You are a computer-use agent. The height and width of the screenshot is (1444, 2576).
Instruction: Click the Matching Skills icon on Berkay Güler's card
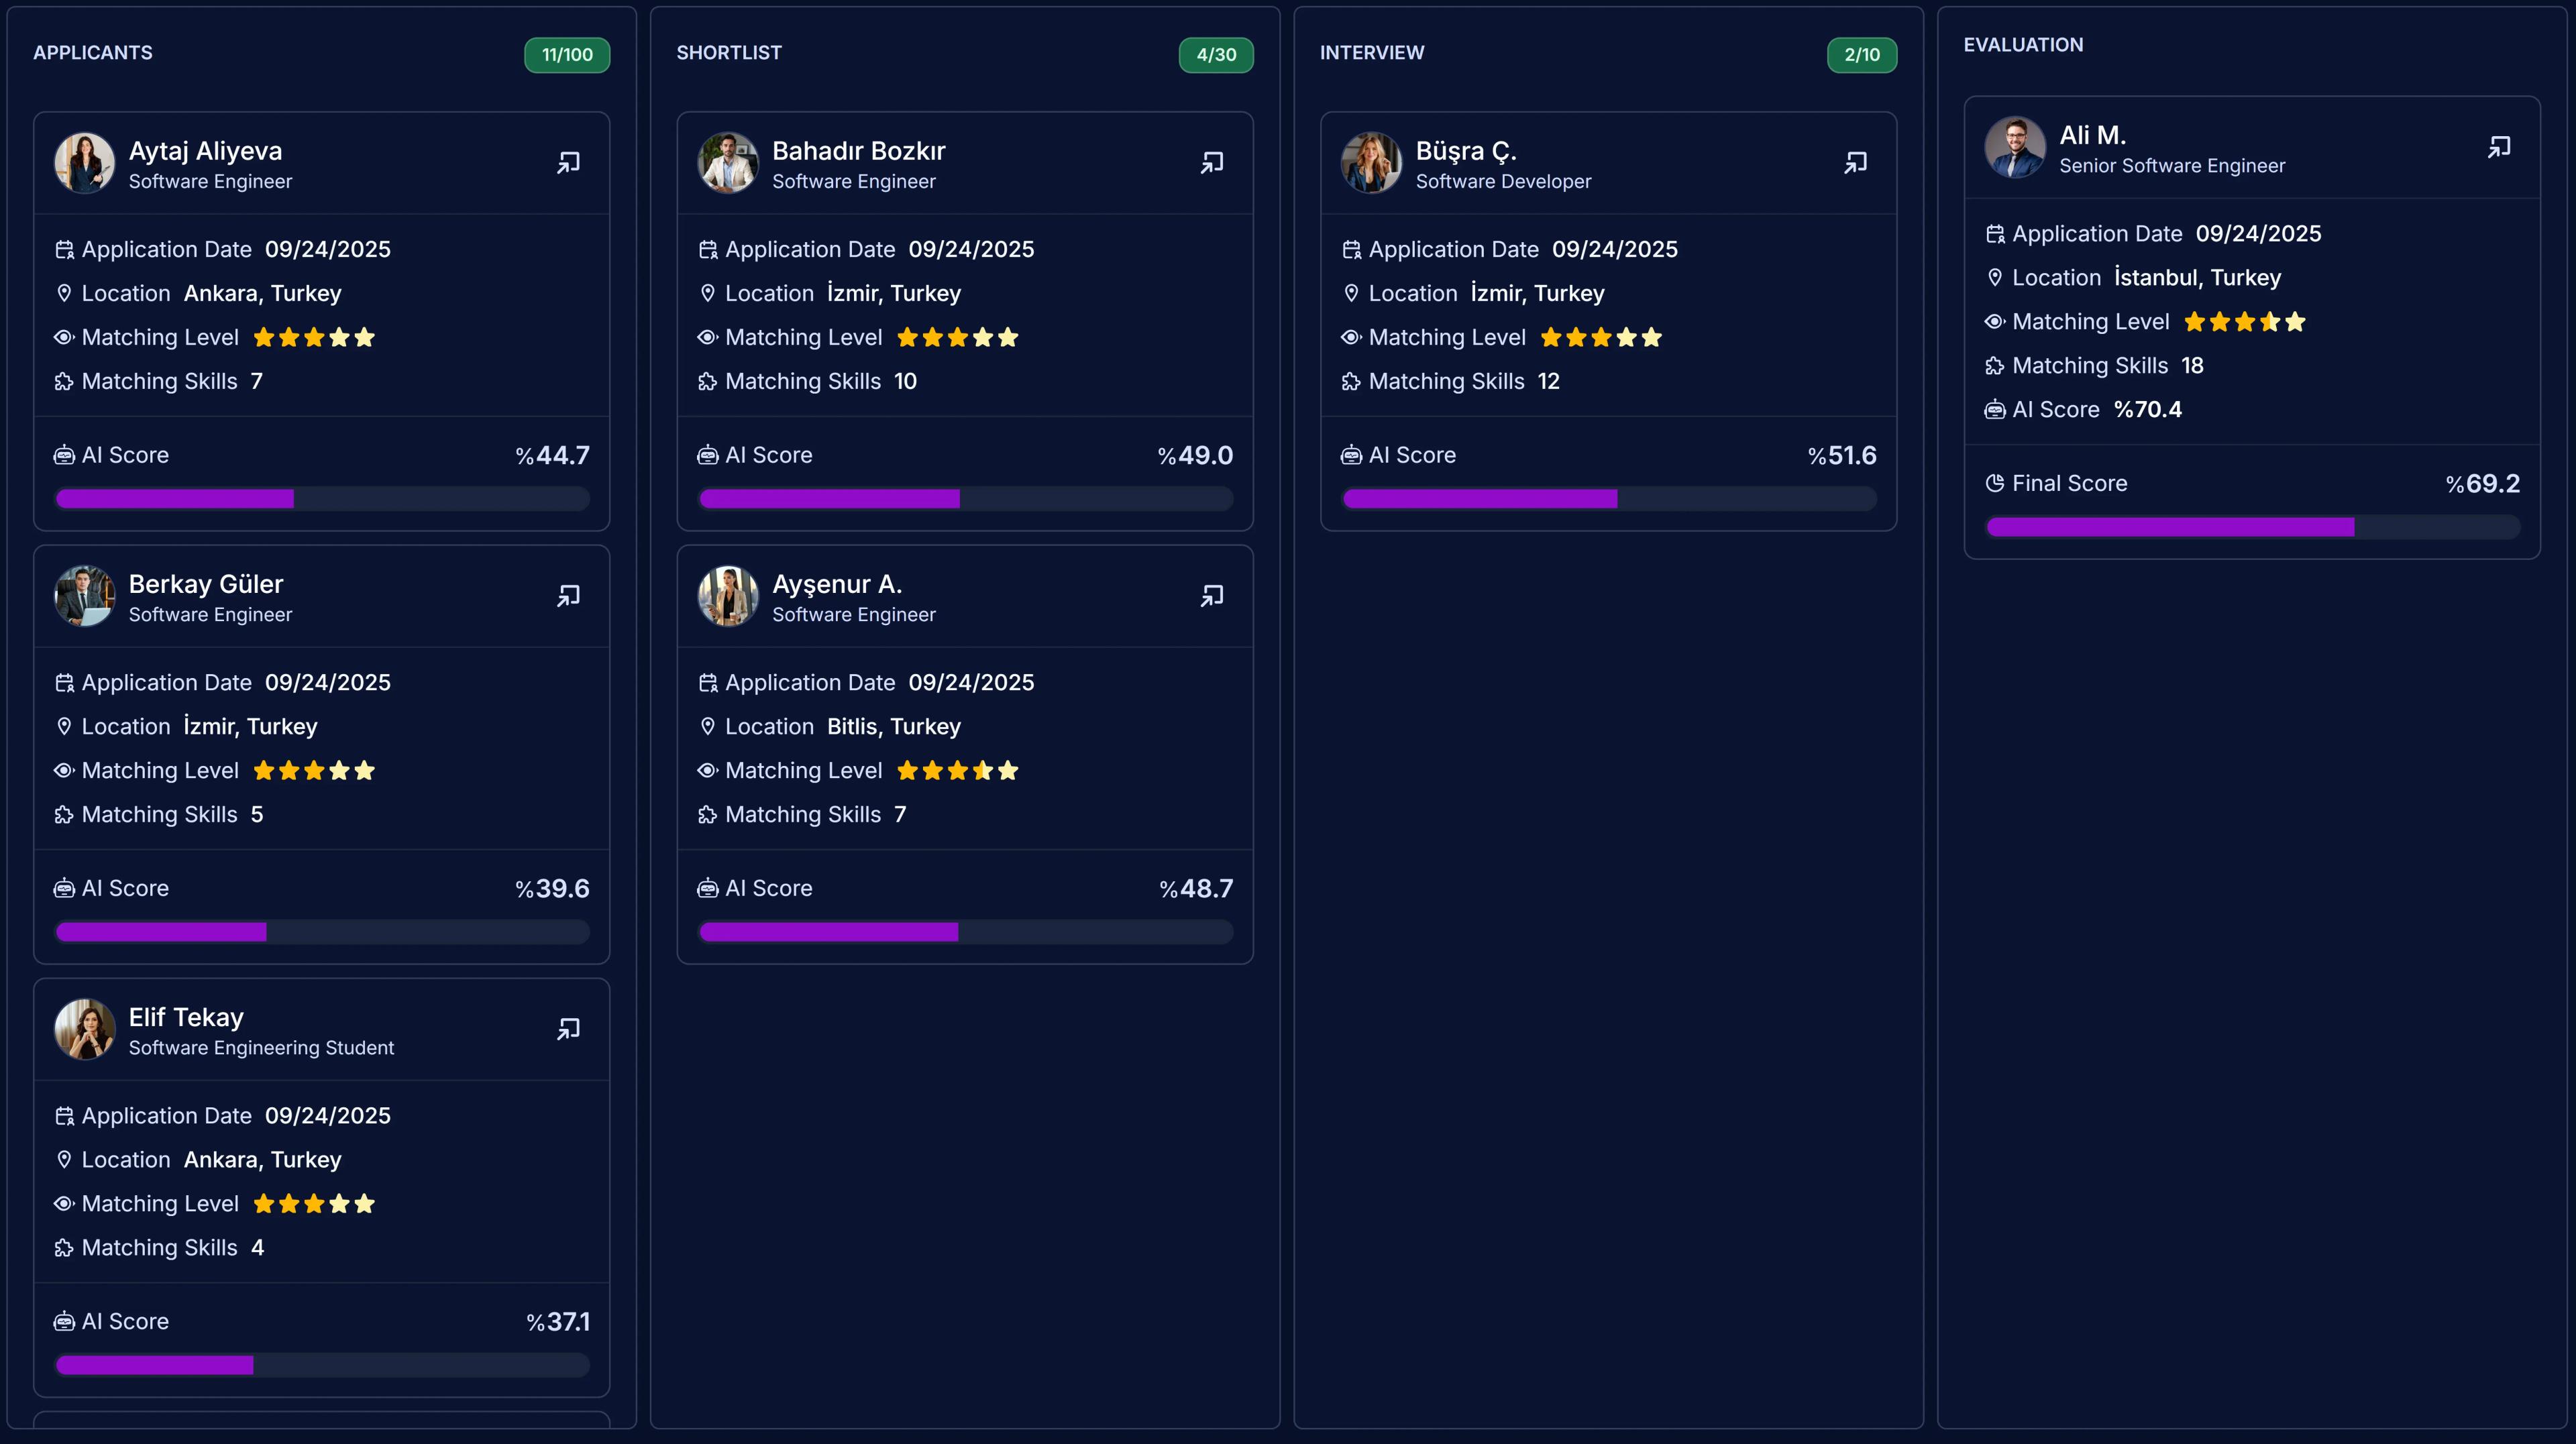[64, 814]
